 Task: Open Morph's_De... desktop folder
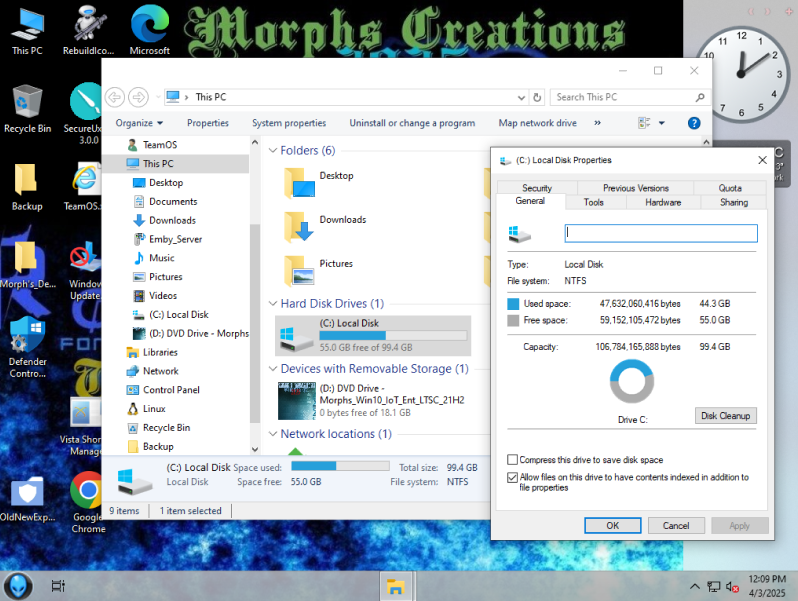pyautogui.click(x=27, y=265)
